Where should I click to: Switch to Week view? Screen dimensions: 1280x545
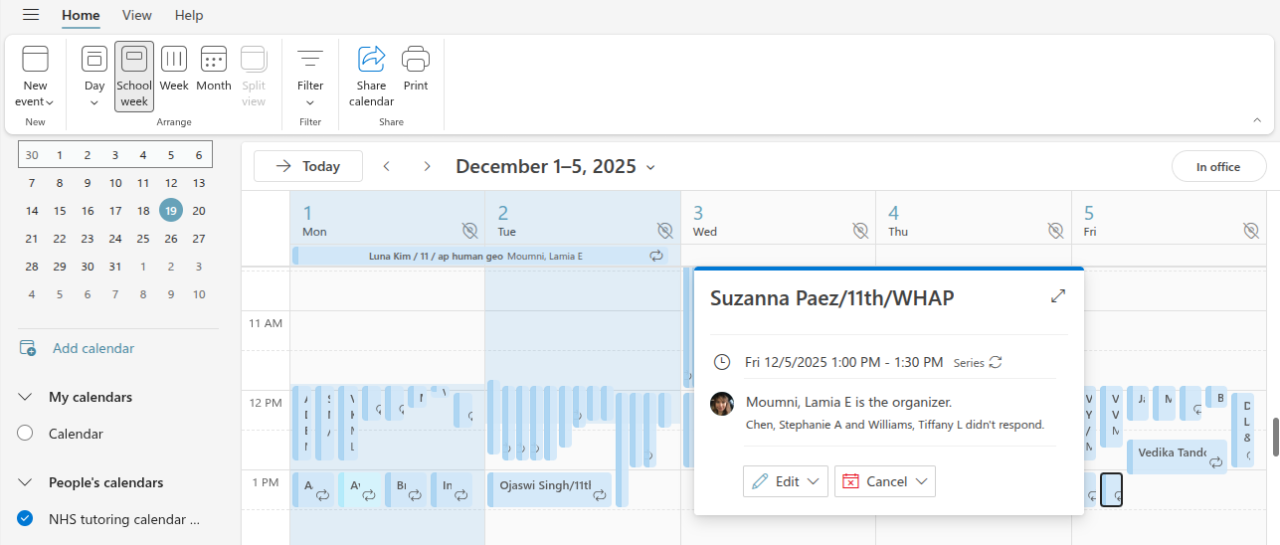pyautogui.click(x=174, y=69)
